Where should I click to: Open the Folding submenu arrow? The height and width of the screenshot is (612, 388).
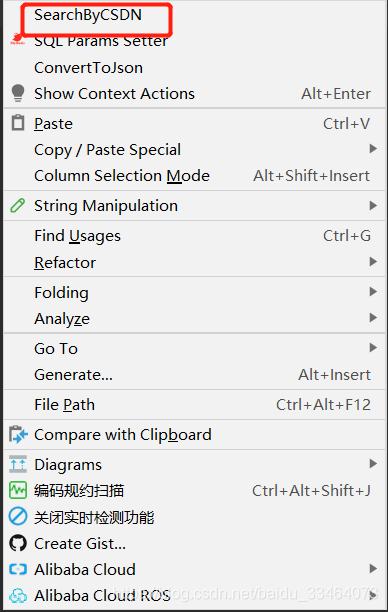pos(373,292)
